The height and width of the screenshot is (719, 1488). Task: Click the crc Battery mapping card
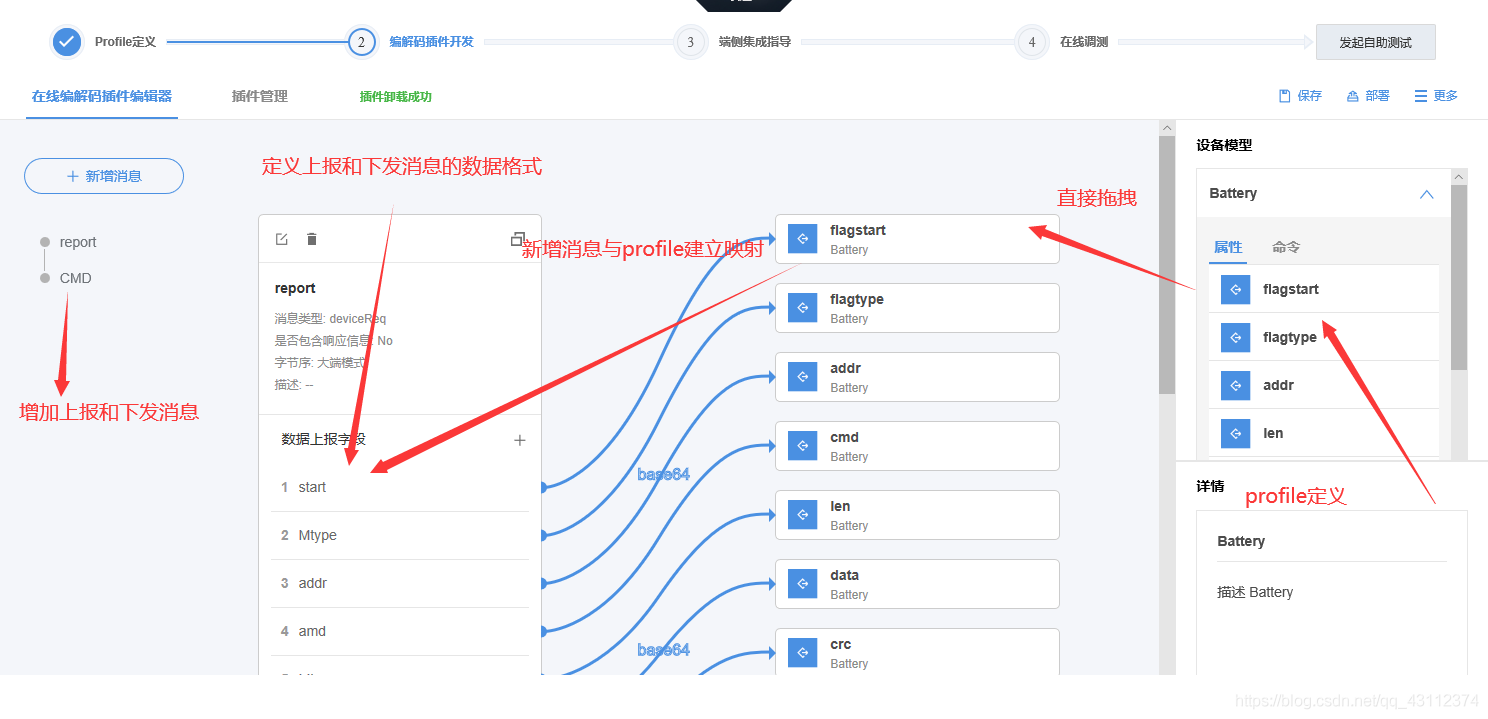pos(917,651)
